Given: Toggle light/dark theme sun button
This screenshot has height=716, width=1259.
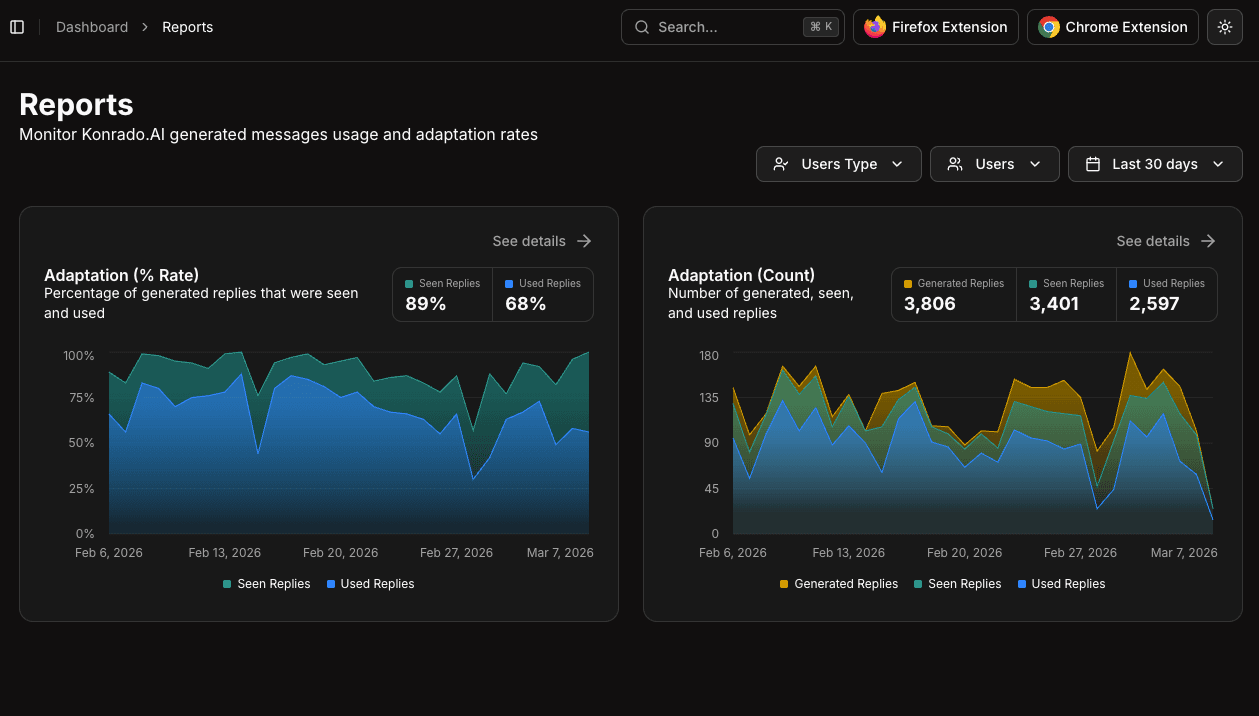Looking at the screenshot, I should click(1225, 27).
